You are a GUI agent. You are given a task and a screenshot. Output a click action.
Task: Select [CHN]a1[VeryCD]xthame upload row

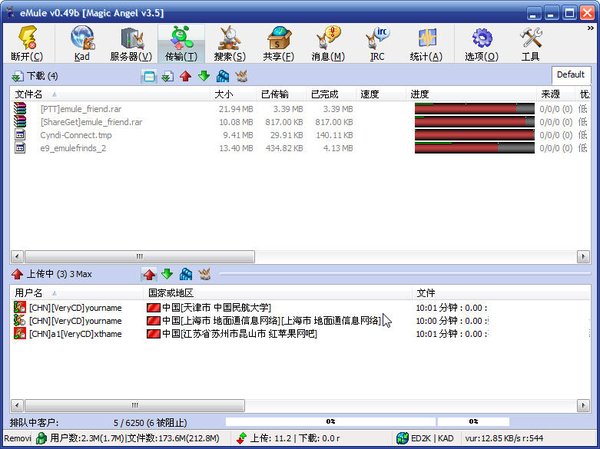click(x=300, y=334)
